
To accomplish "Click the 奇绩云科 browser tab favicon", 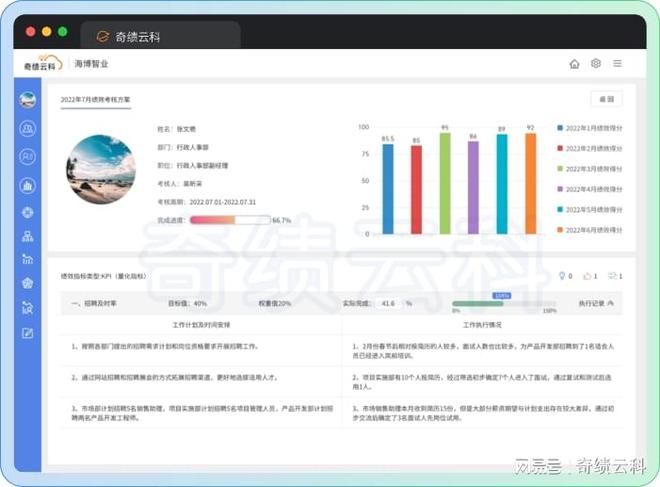I will tap(103, 37).
